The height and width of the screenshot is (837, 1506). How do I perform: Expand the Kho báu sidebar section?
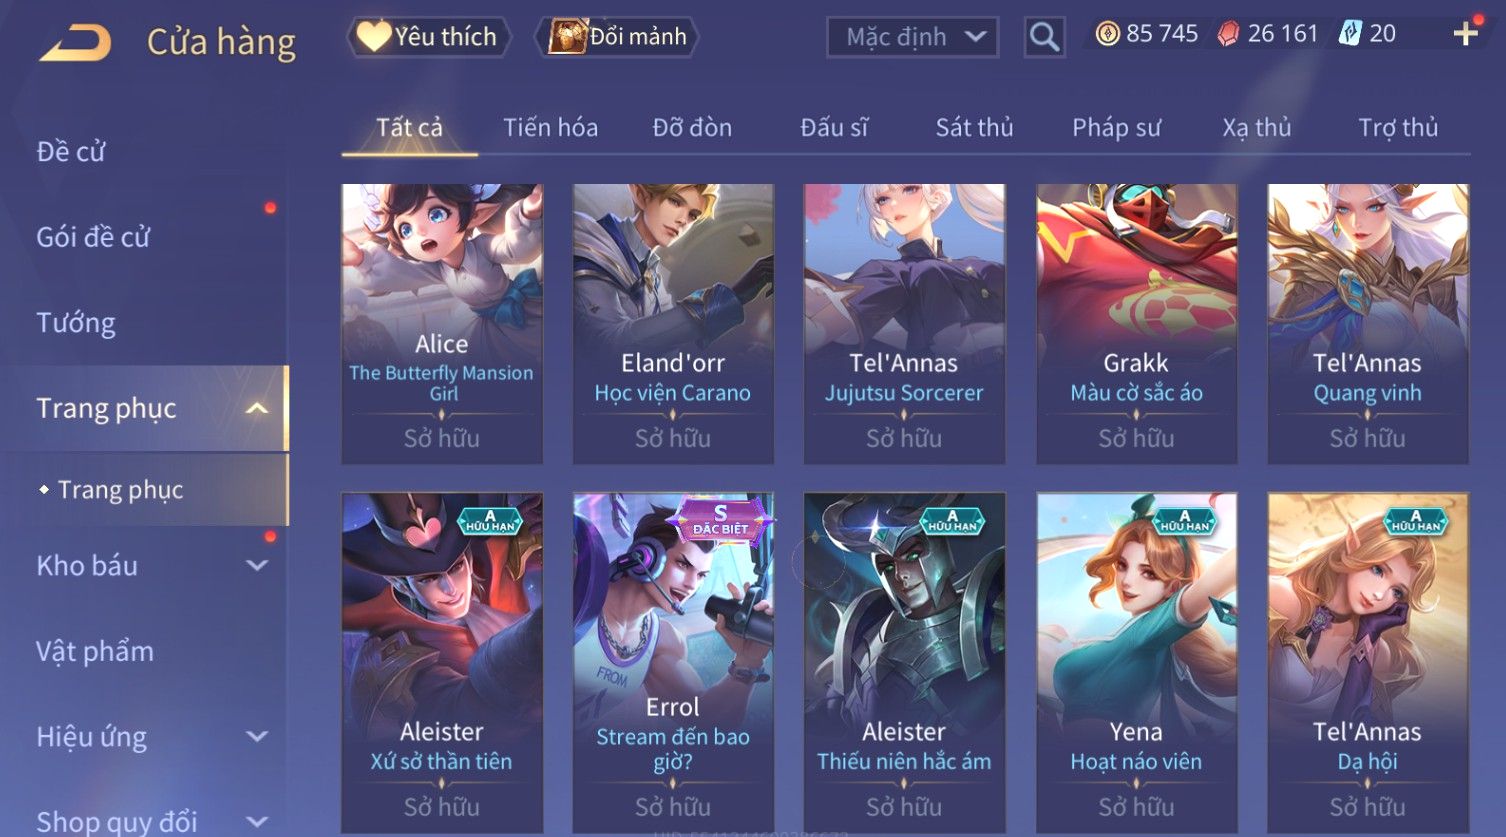tap(257, 565)
